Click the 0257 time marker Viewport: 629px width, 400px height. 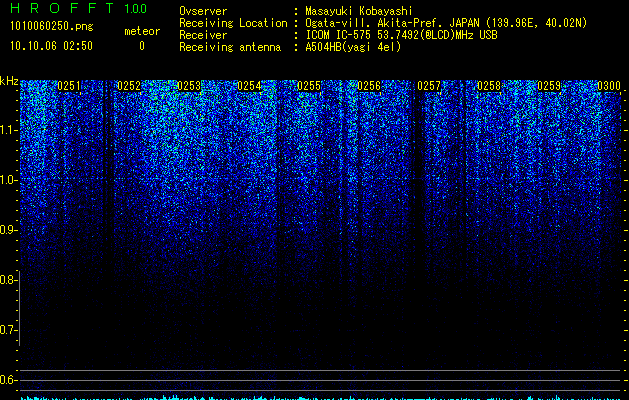click(x=429, y=86)
